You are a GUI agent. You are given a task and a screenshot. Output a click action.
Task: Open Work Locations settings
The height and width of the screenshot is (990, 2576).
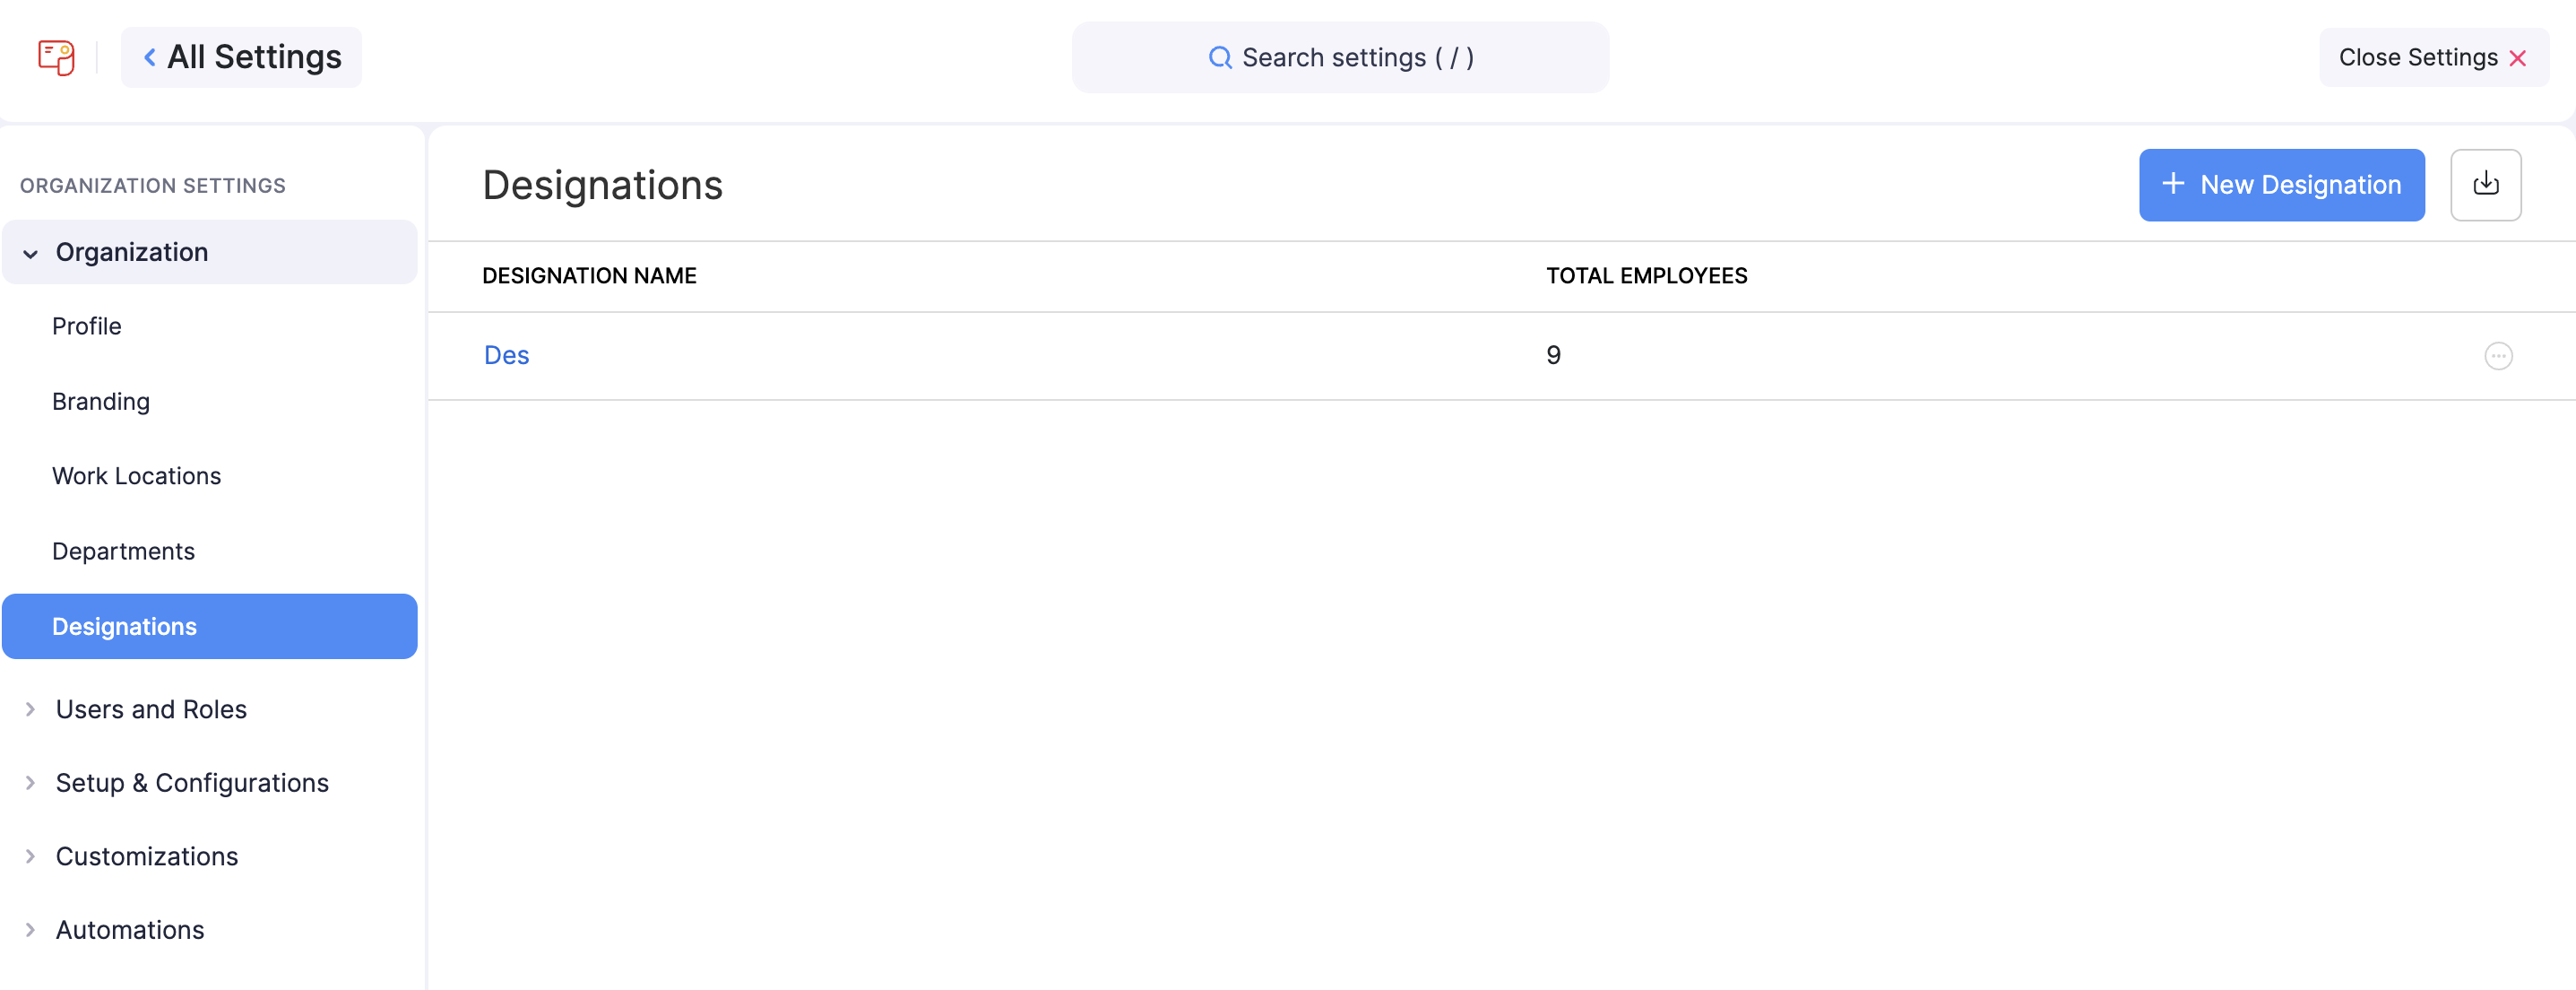click(137, 476)
